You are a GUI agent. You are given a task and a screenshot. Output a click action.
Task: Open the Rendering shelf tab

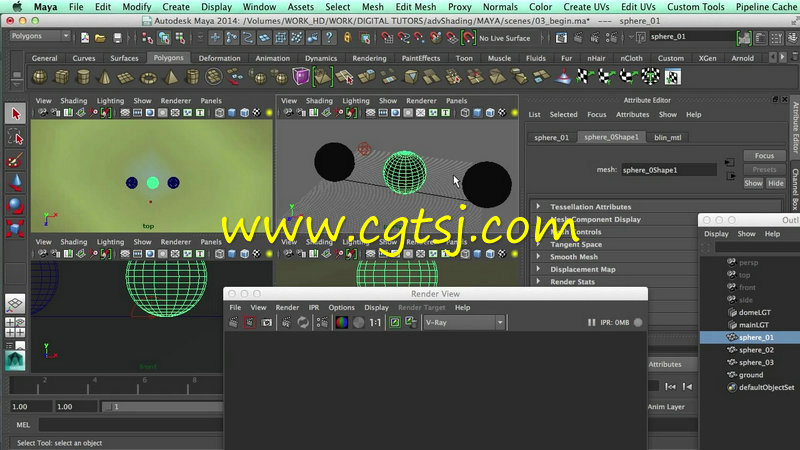[x=369, y=58]
